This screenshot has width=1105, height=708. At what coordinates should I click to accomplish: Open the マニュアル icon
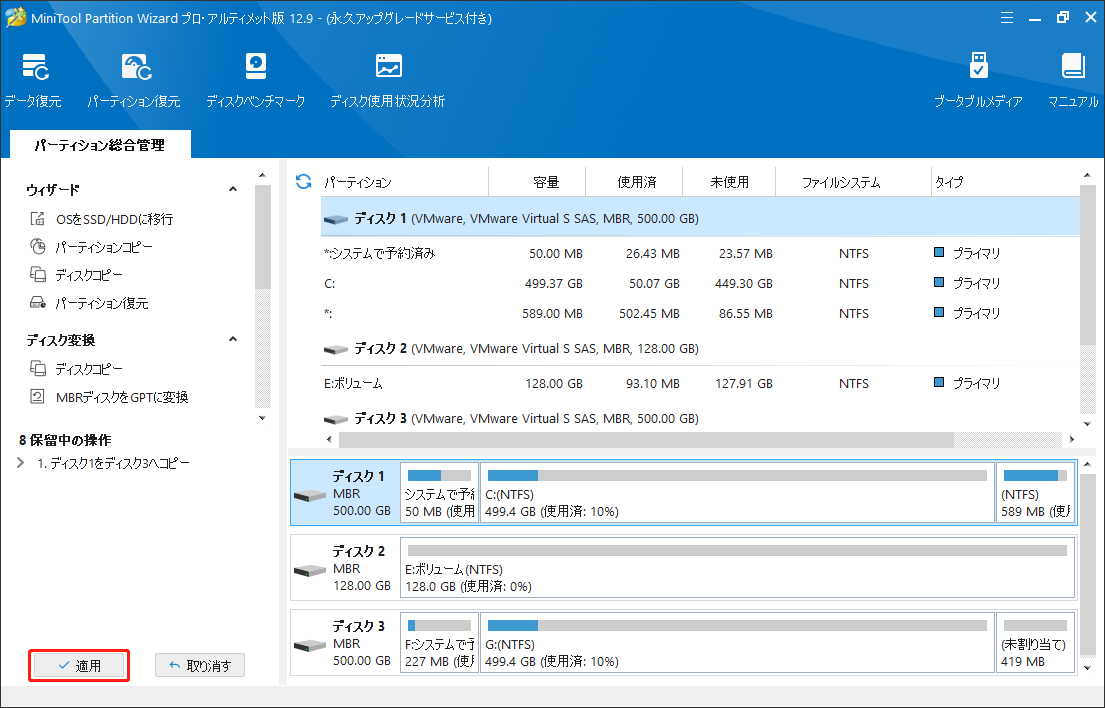tap(1073, 80)
